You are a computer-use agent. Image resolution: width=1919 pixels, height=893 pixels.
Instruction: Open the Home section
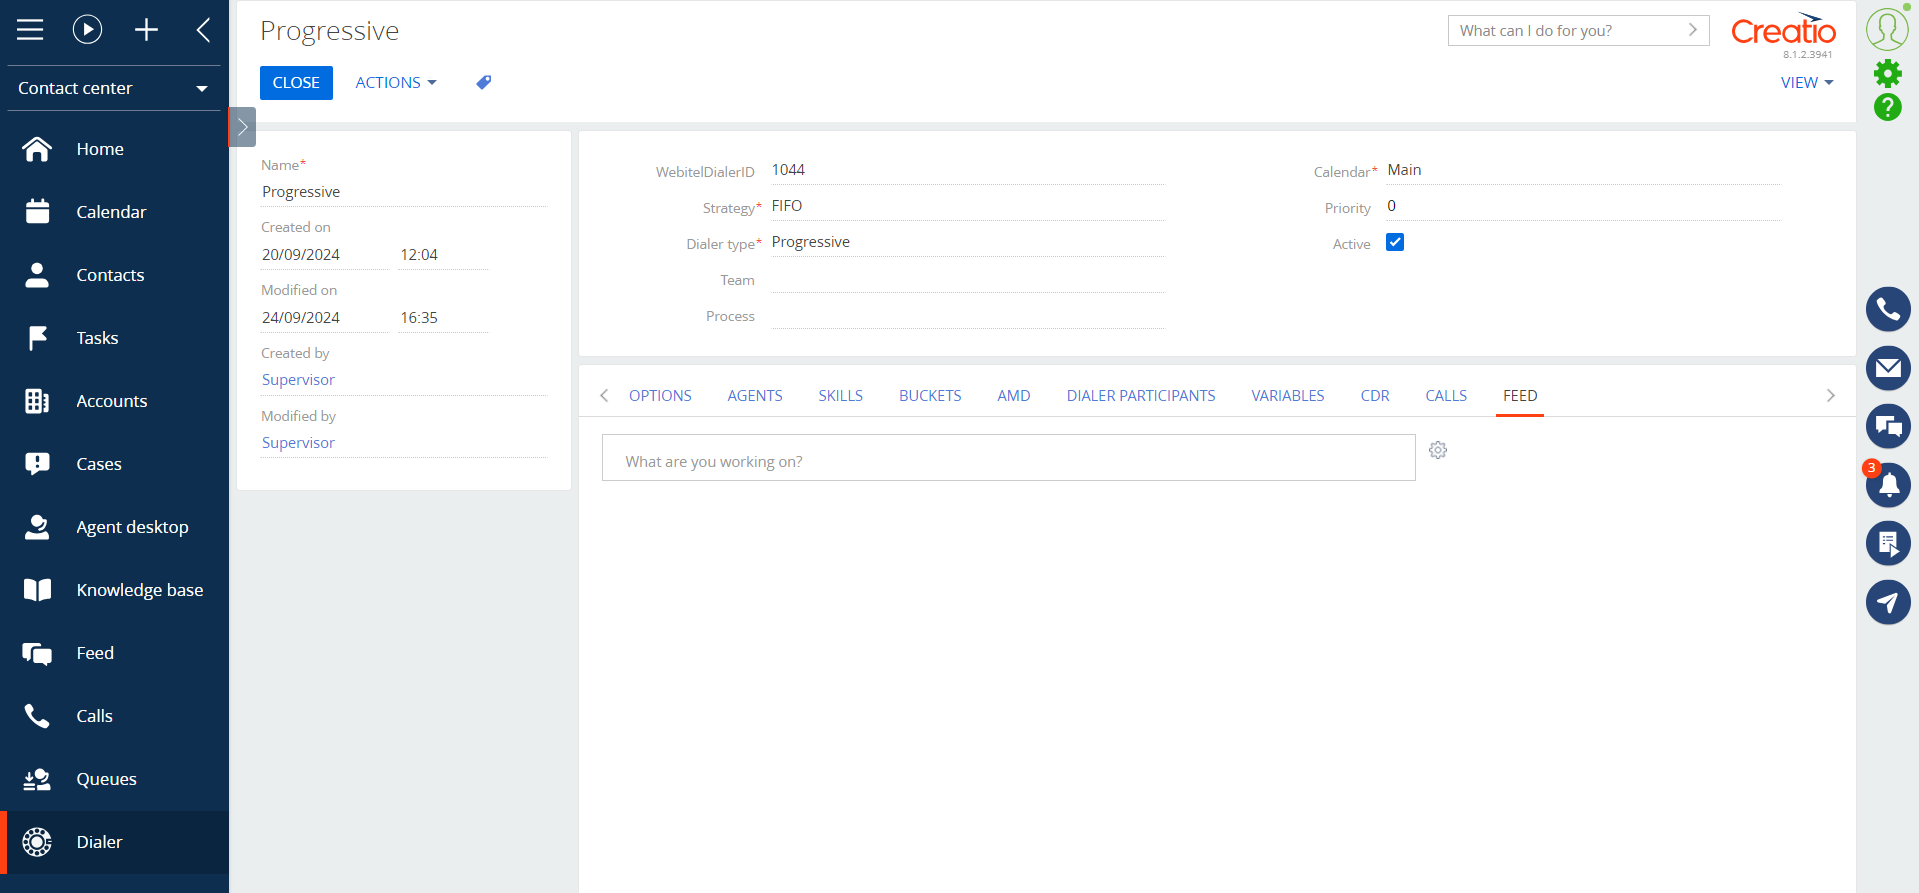114,149
